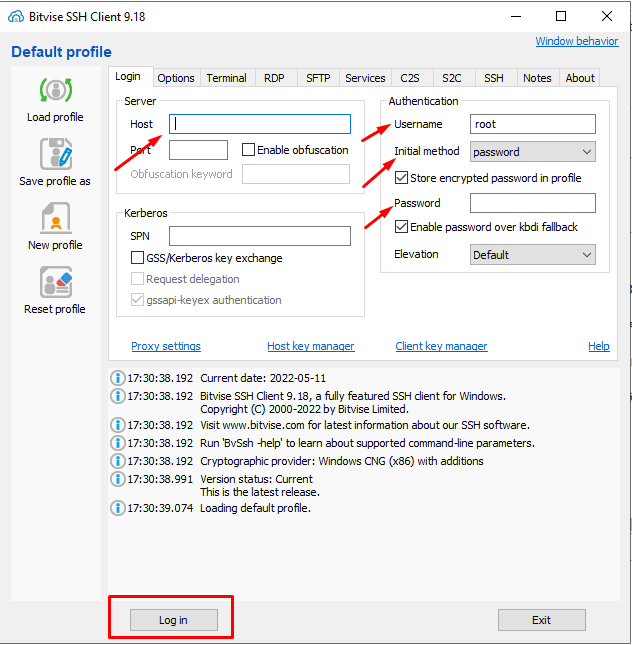Click info icon next to Version status entry
Screen dimensions: 632x645
[x=118, y=479]
